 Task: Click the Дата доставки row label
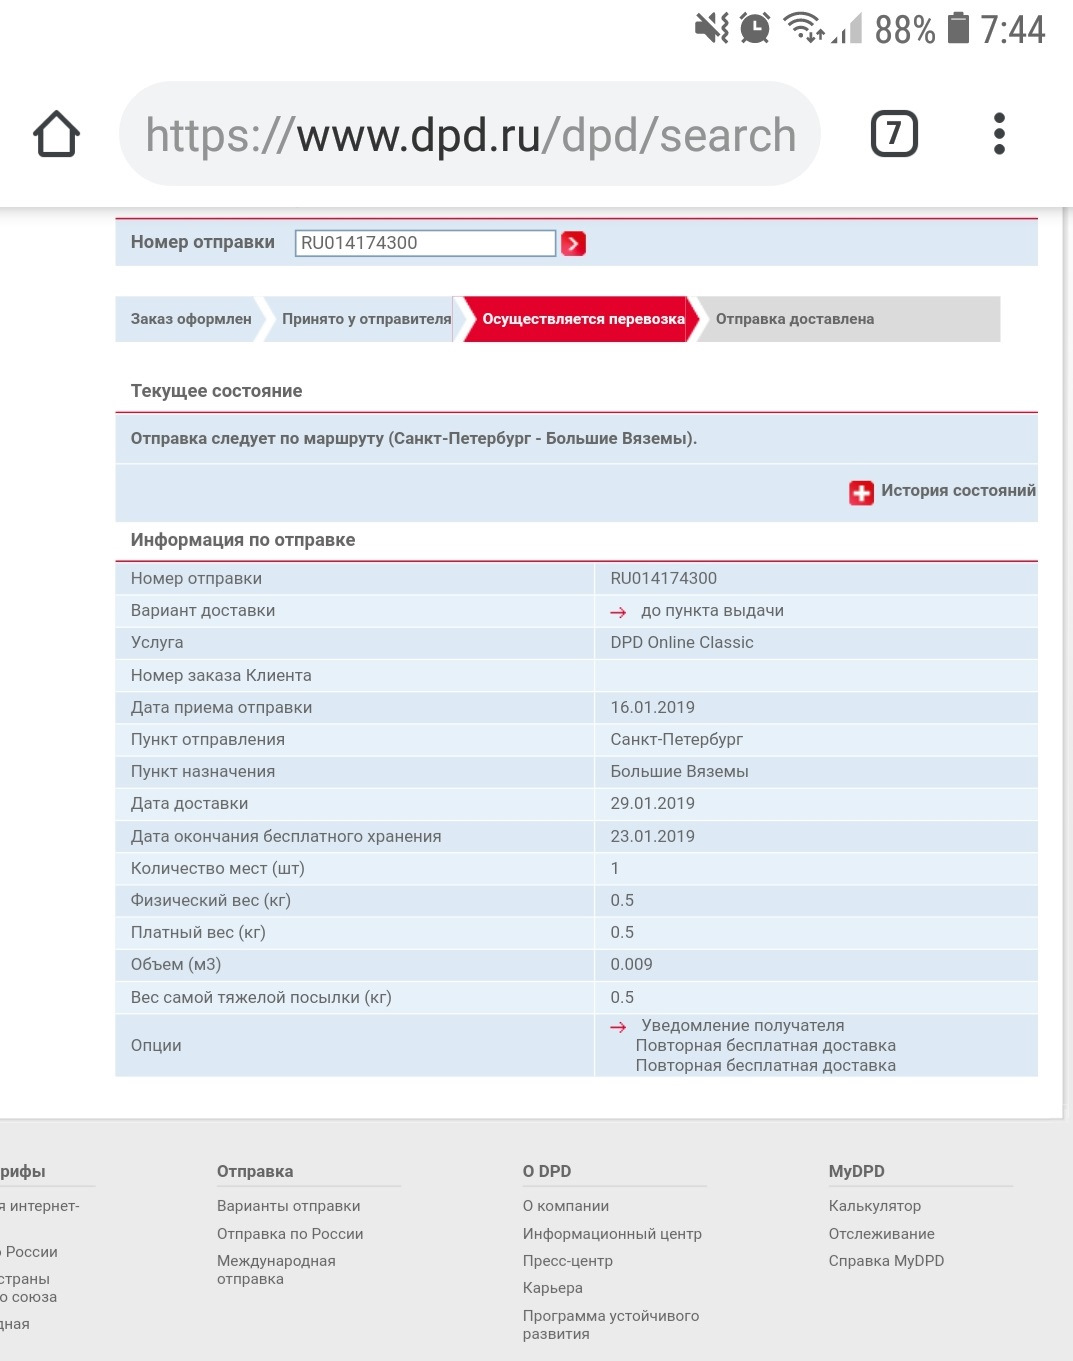(189, 804)
